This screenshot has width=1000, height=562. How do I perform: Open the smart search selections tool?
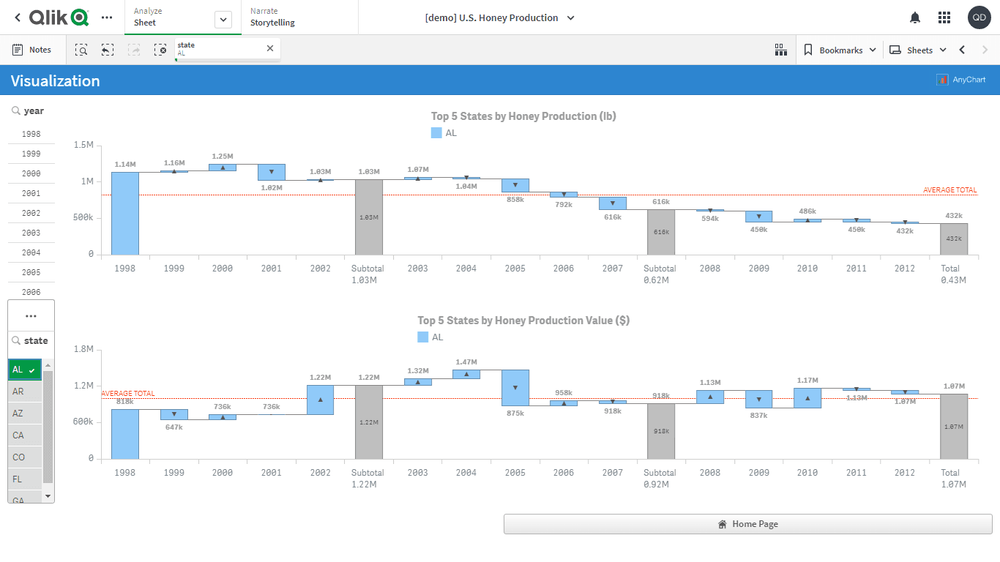81,49
